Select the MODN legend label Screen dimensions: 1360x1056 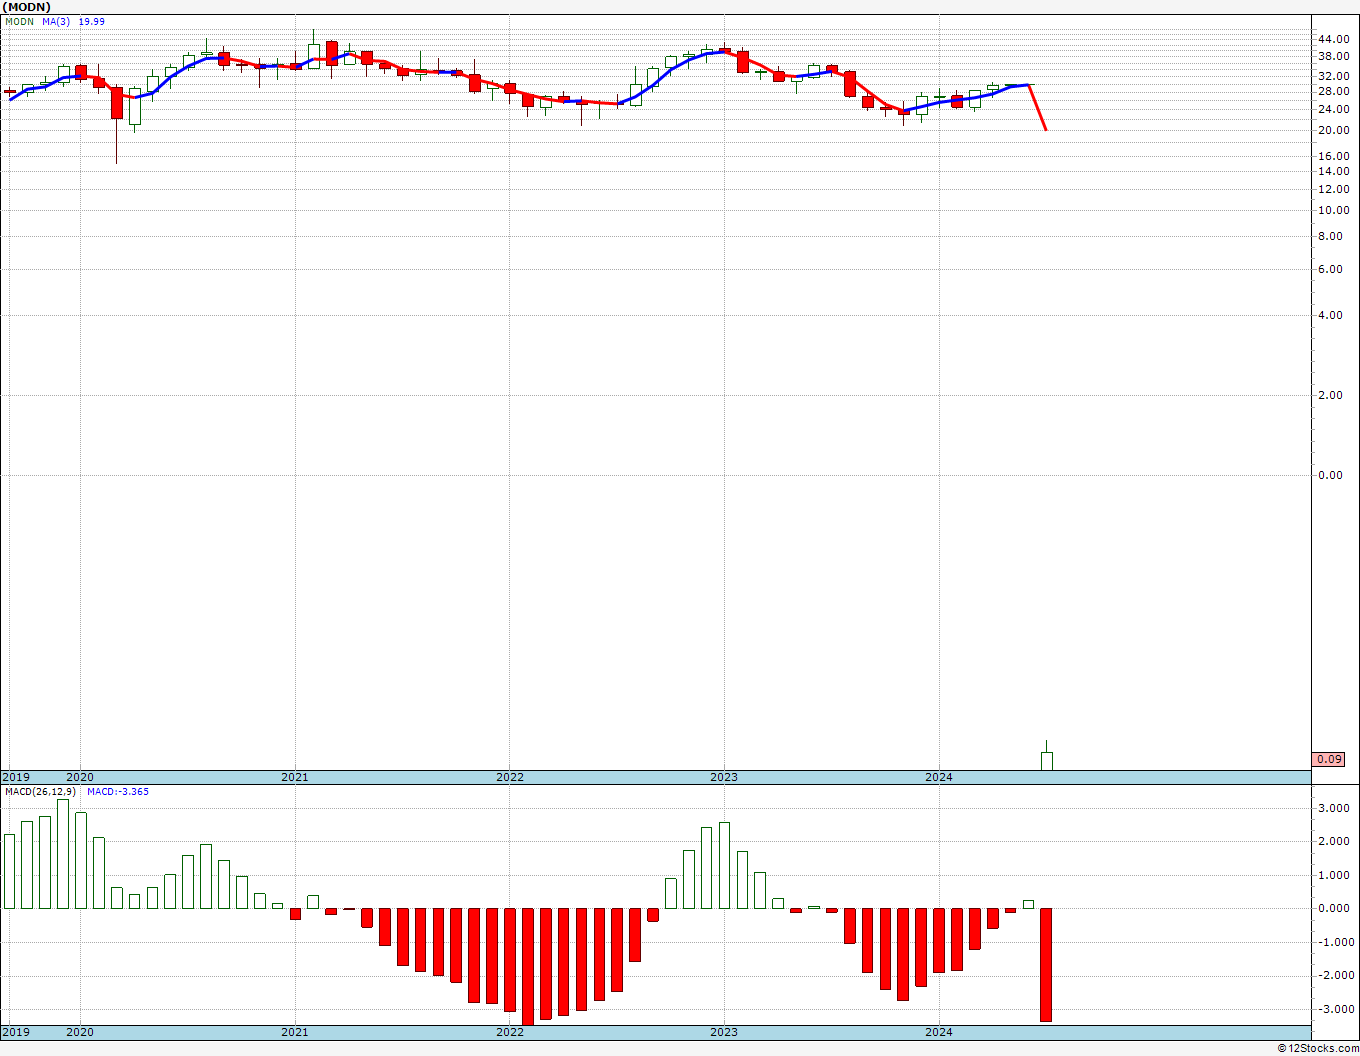point(20,21)
